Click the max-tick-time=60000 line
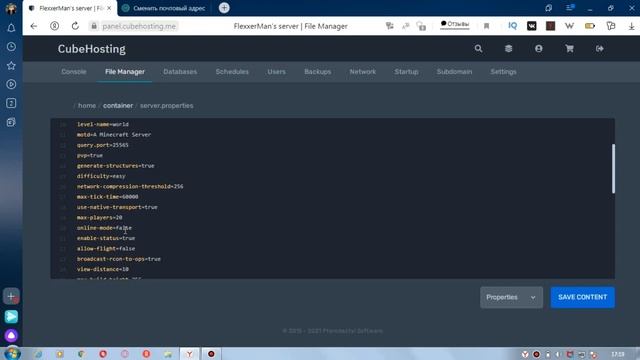Screen dimensions: 640x360 click(107, 197)
